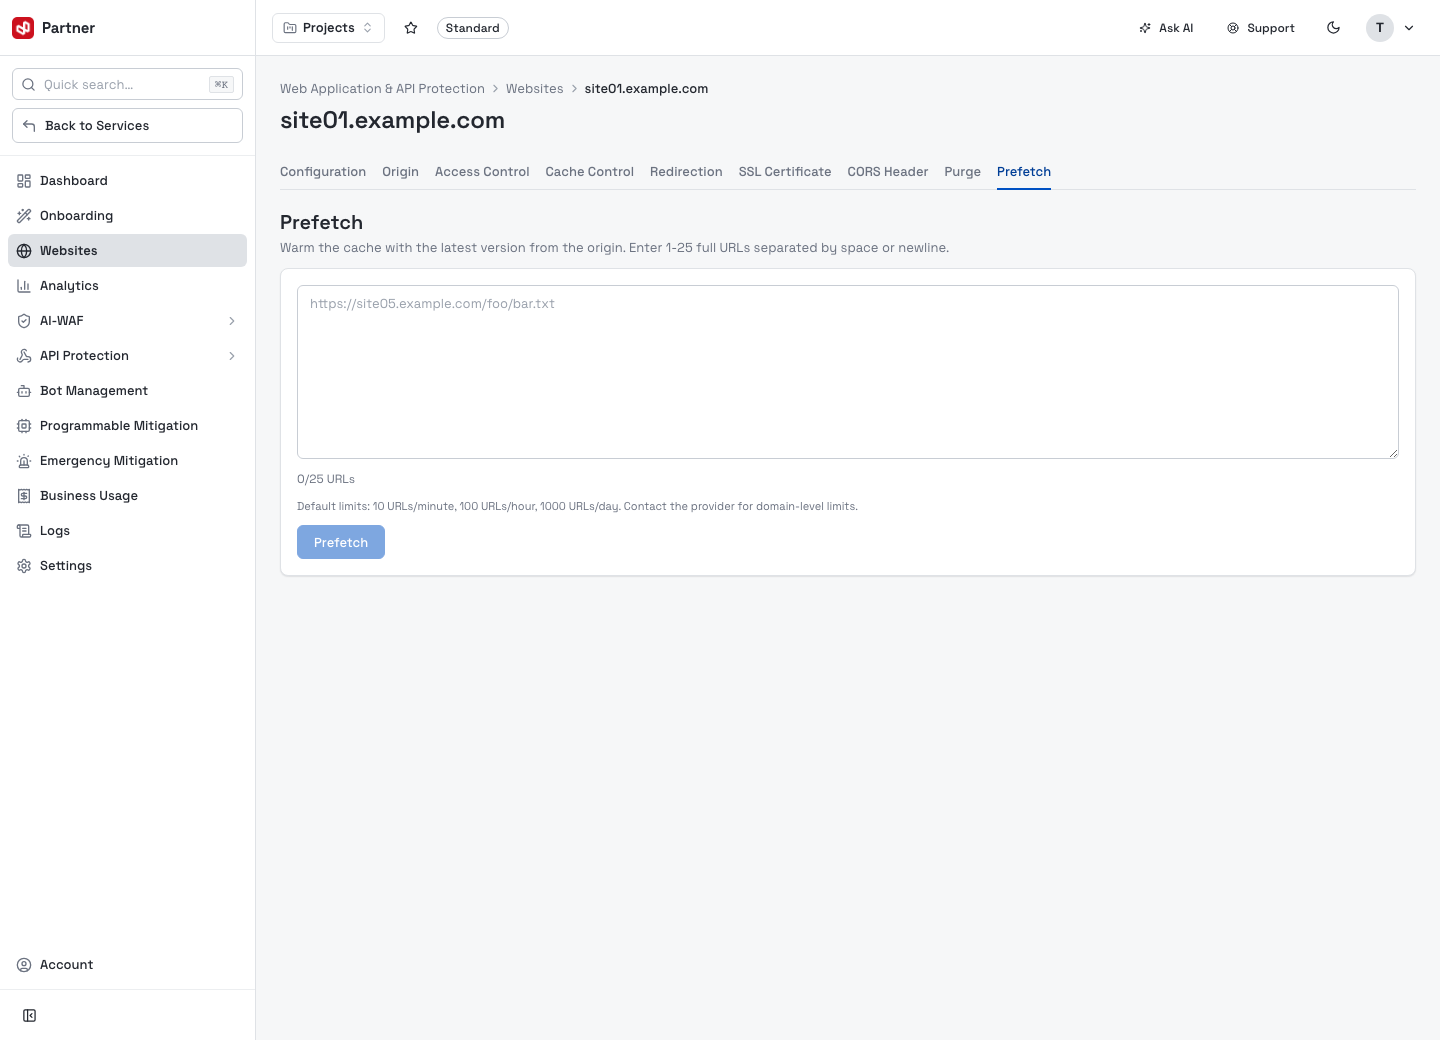Click the Programmable Mitigation chip icon
Viewport: 1440px width, 1040px height.
point(24,426)
